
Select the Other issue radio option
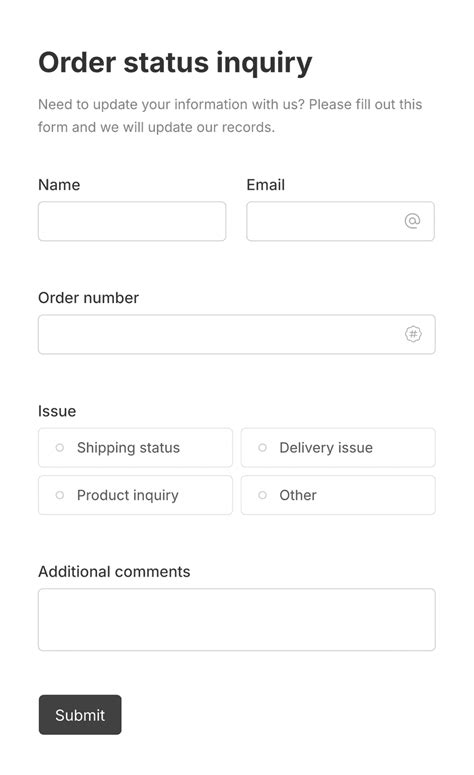click(338, 495)
